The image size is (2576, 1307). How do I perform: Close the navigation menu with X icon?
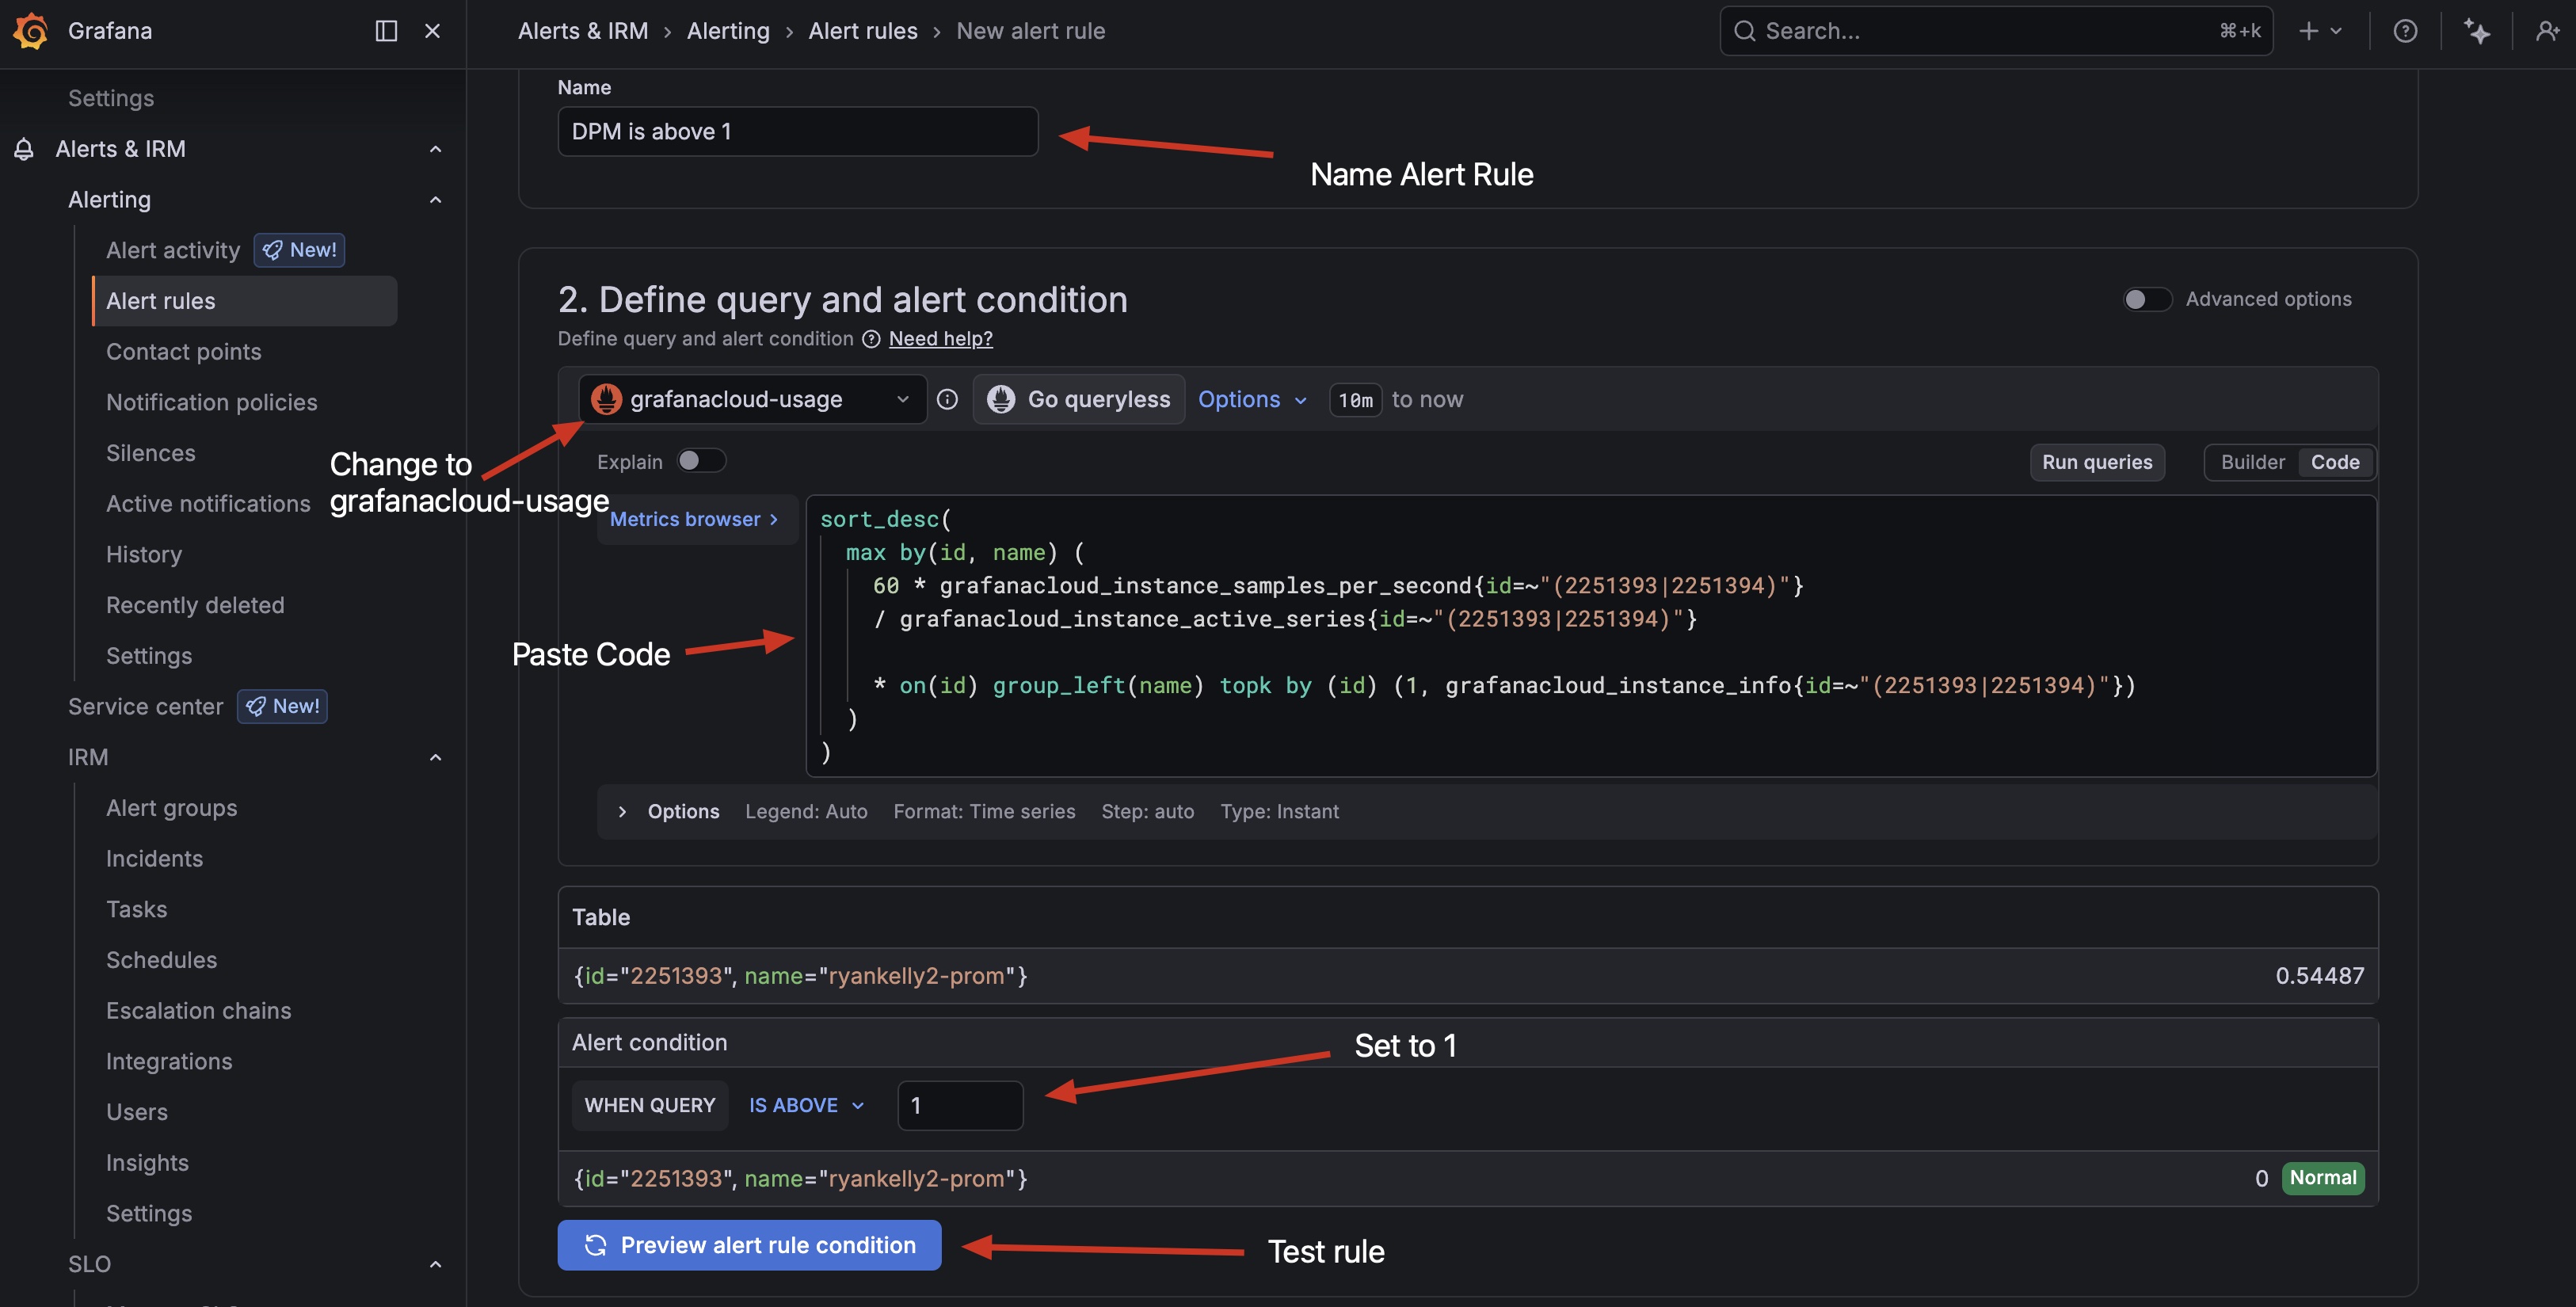tap(432, 31)
